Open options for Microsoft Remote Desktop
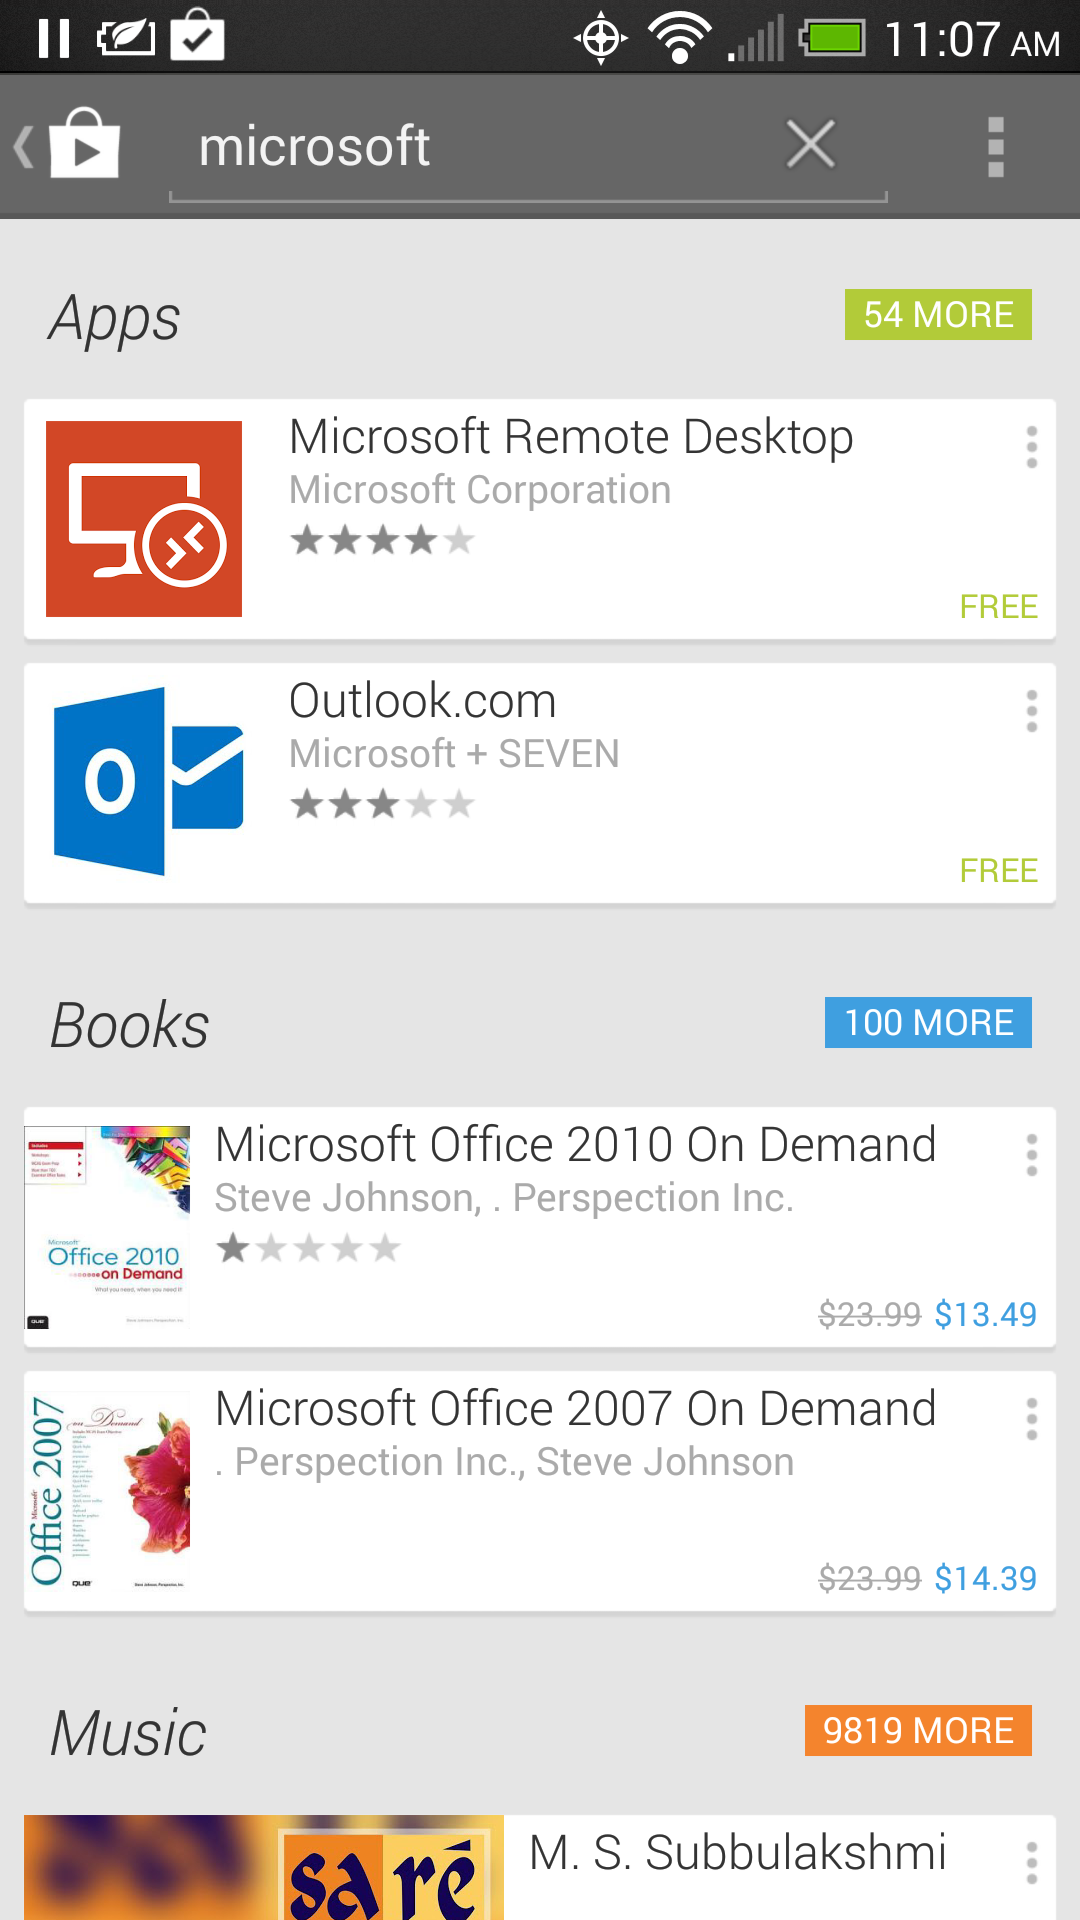Image resolution: width=1080 pixels, height=1920 pixels. [x=1031, y=447]
